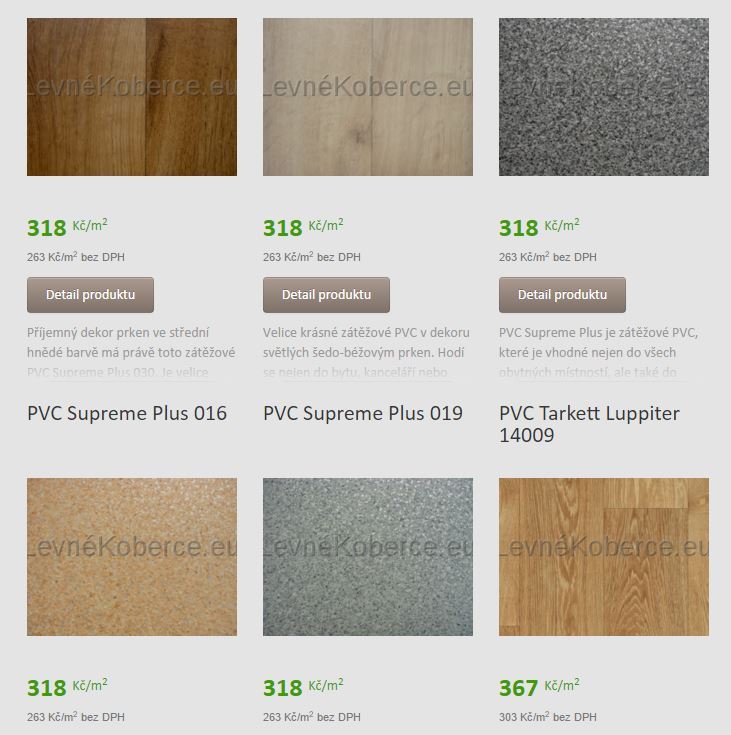
Task: Open the dark brown wood plank flooring thumbnail
Action: (132, 97)
